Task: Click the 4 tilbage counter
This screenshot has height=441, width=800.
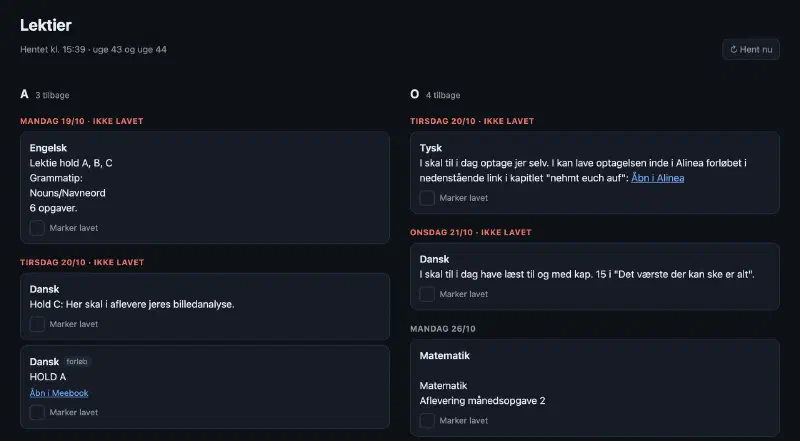Action: pyautogui.click(x=443, y=95)
